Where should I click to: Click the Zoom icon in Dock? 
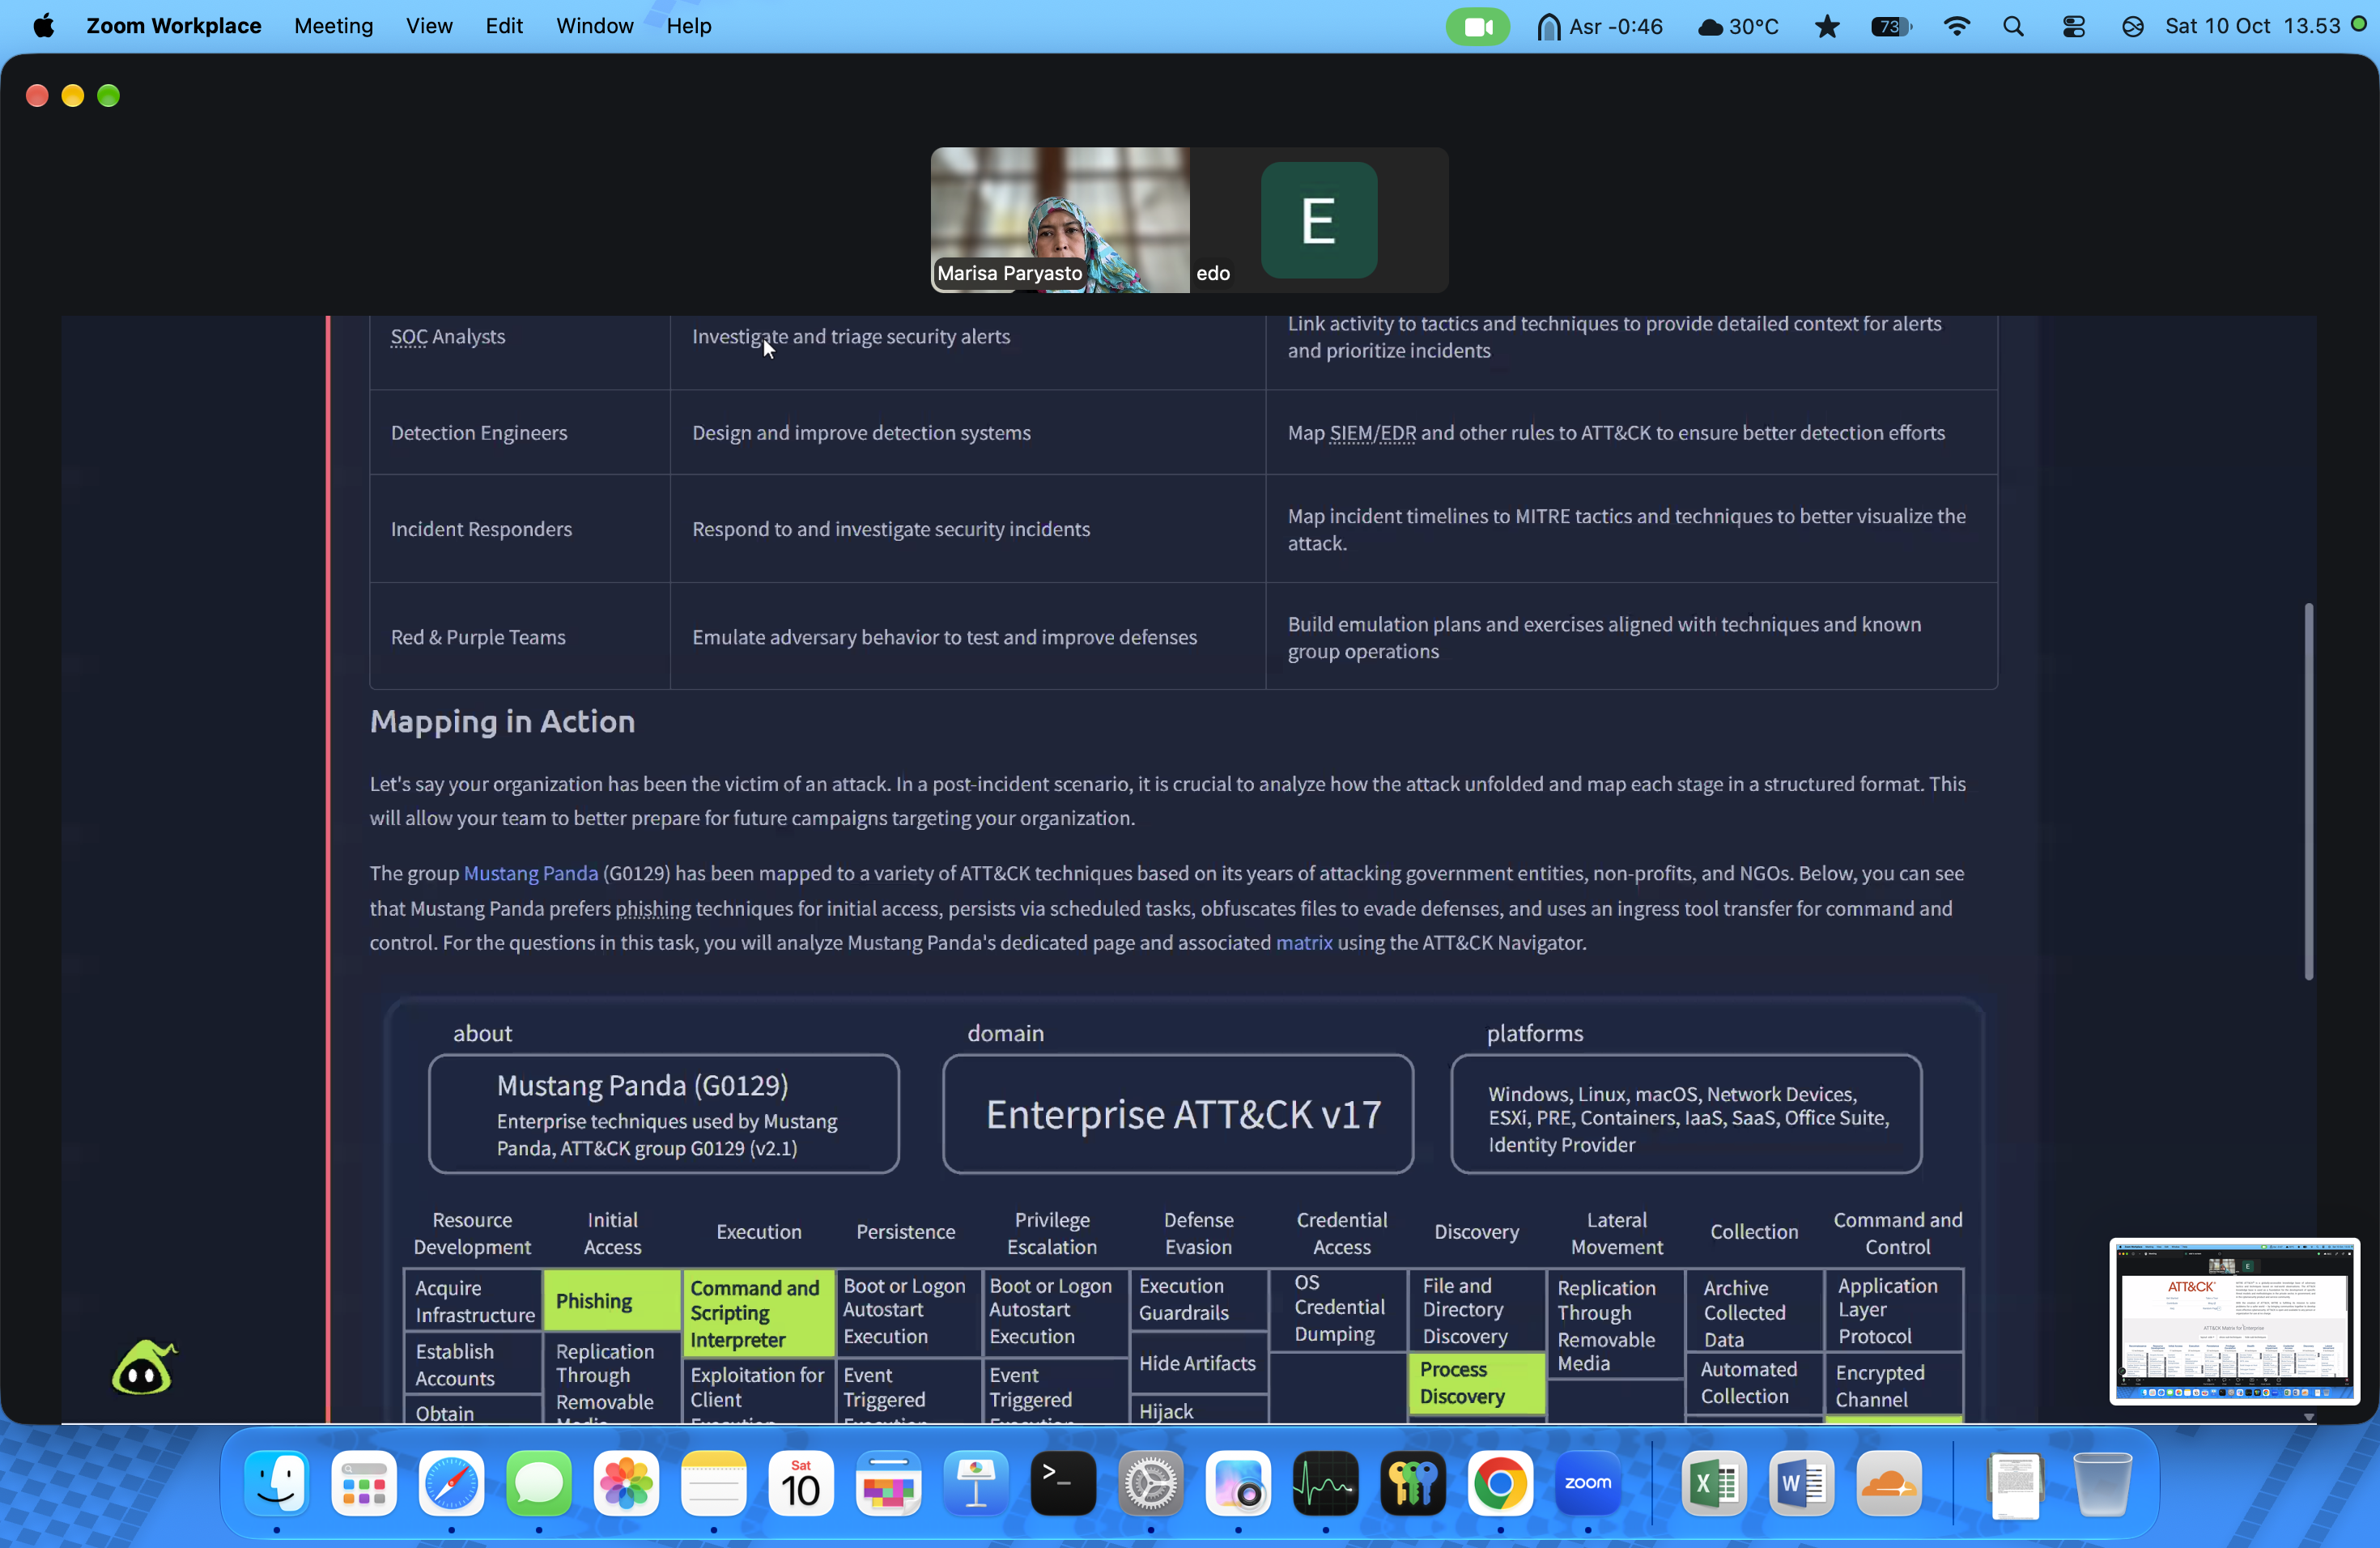click(x=1587, y=1483)
